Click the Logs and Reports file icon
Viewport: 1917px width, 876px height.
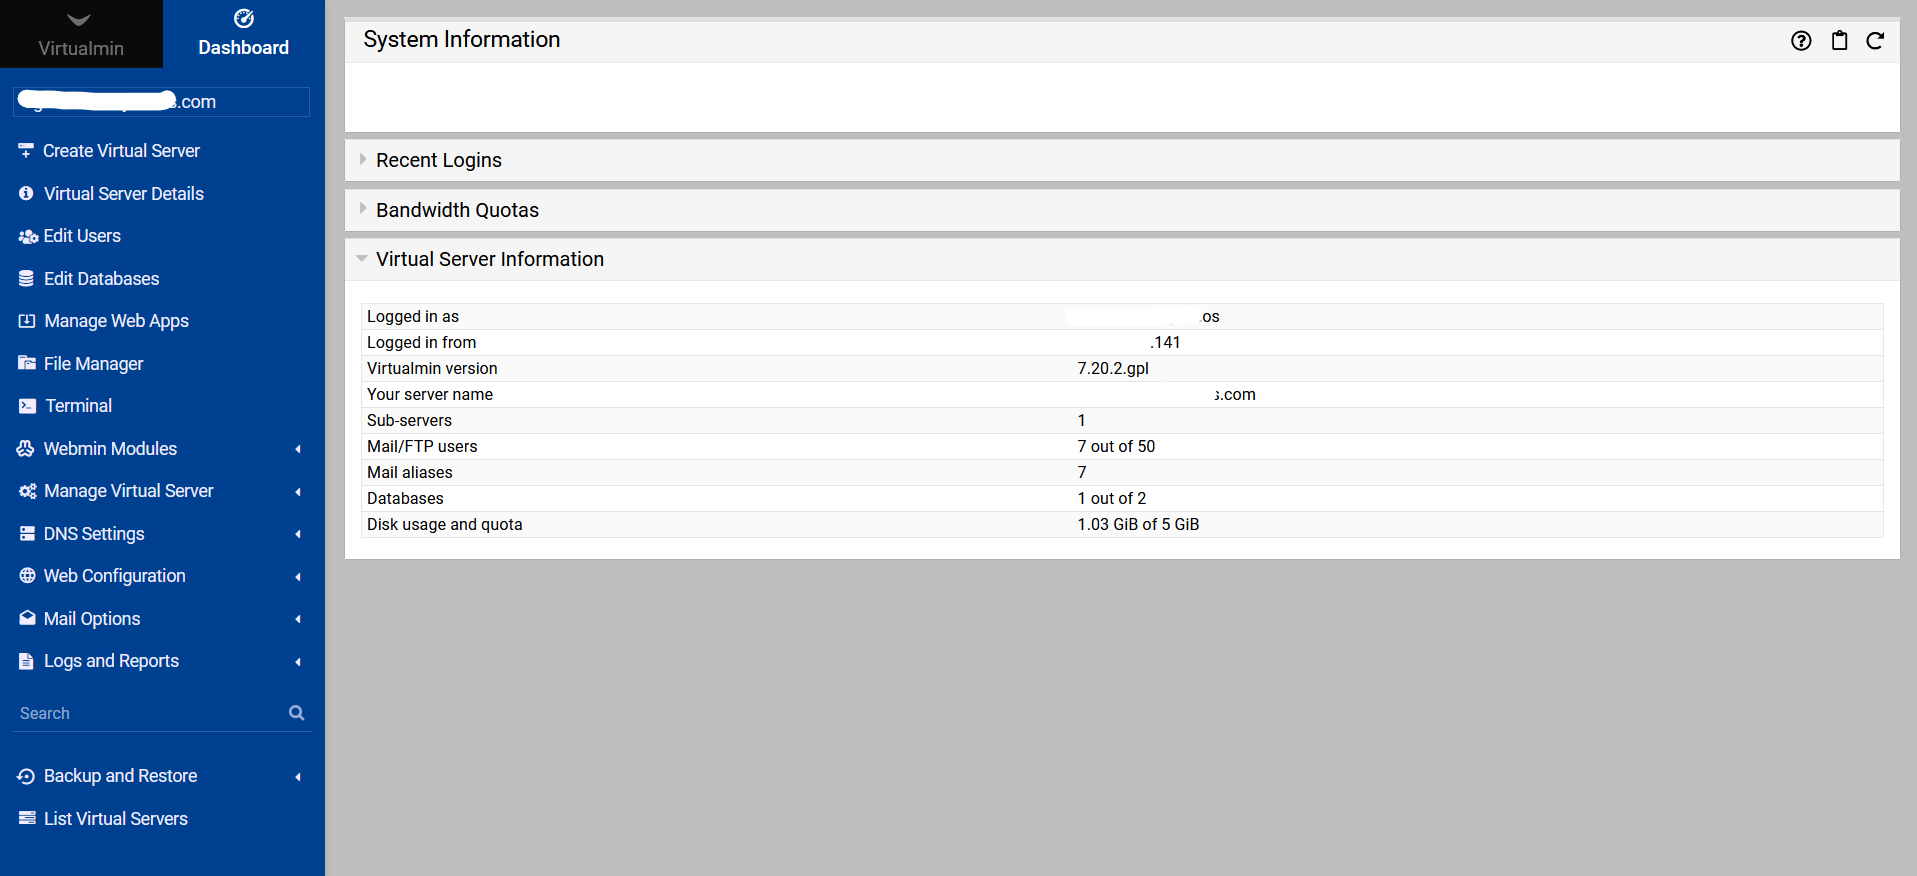click(26, 661)
